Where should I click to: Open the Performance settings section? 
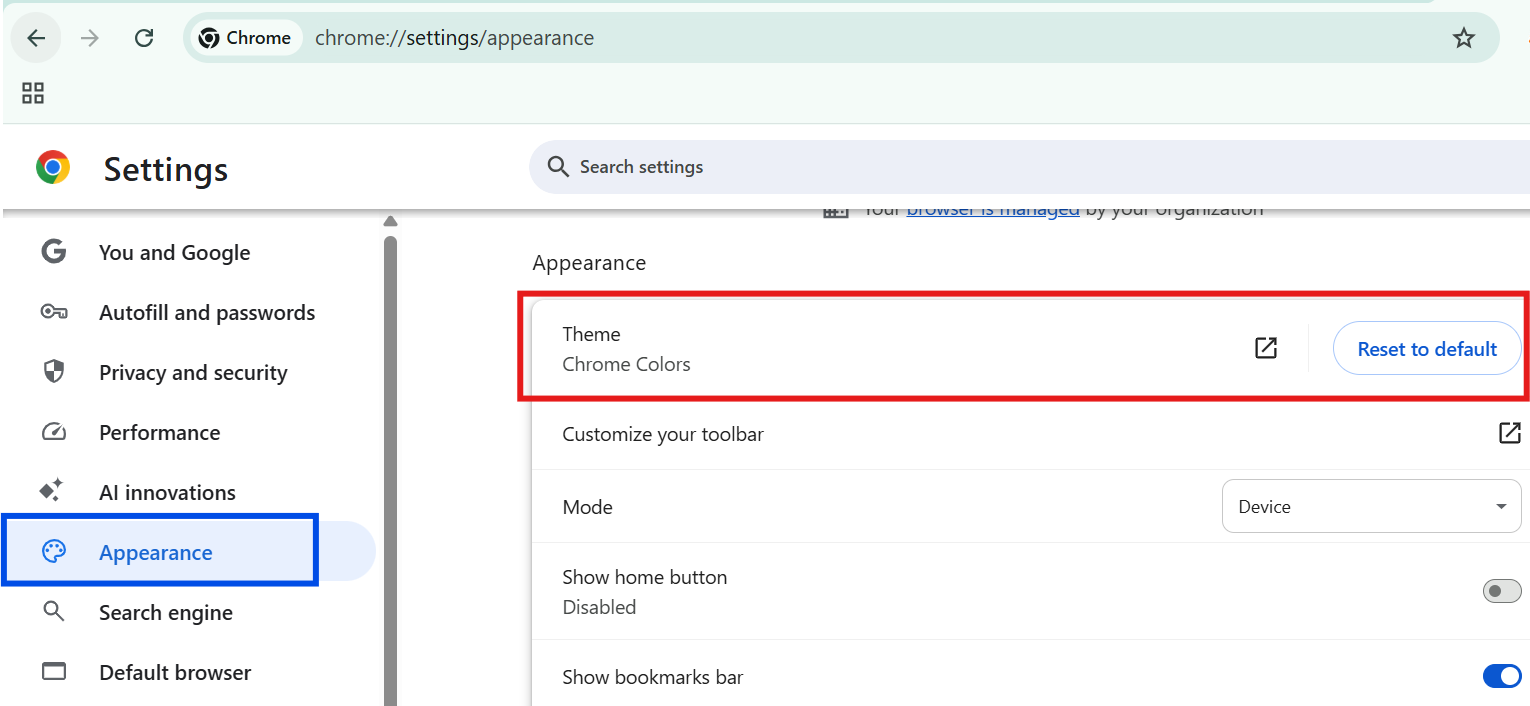159,433
